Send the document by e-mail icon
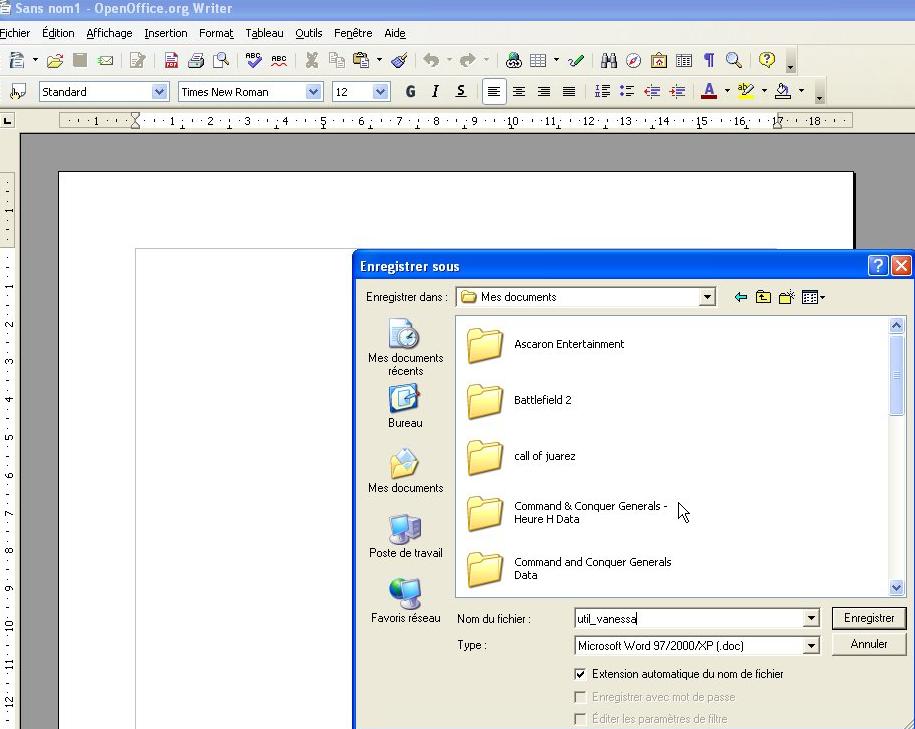The height and width of the screenshot is (729, 915). tap(105, 60)
